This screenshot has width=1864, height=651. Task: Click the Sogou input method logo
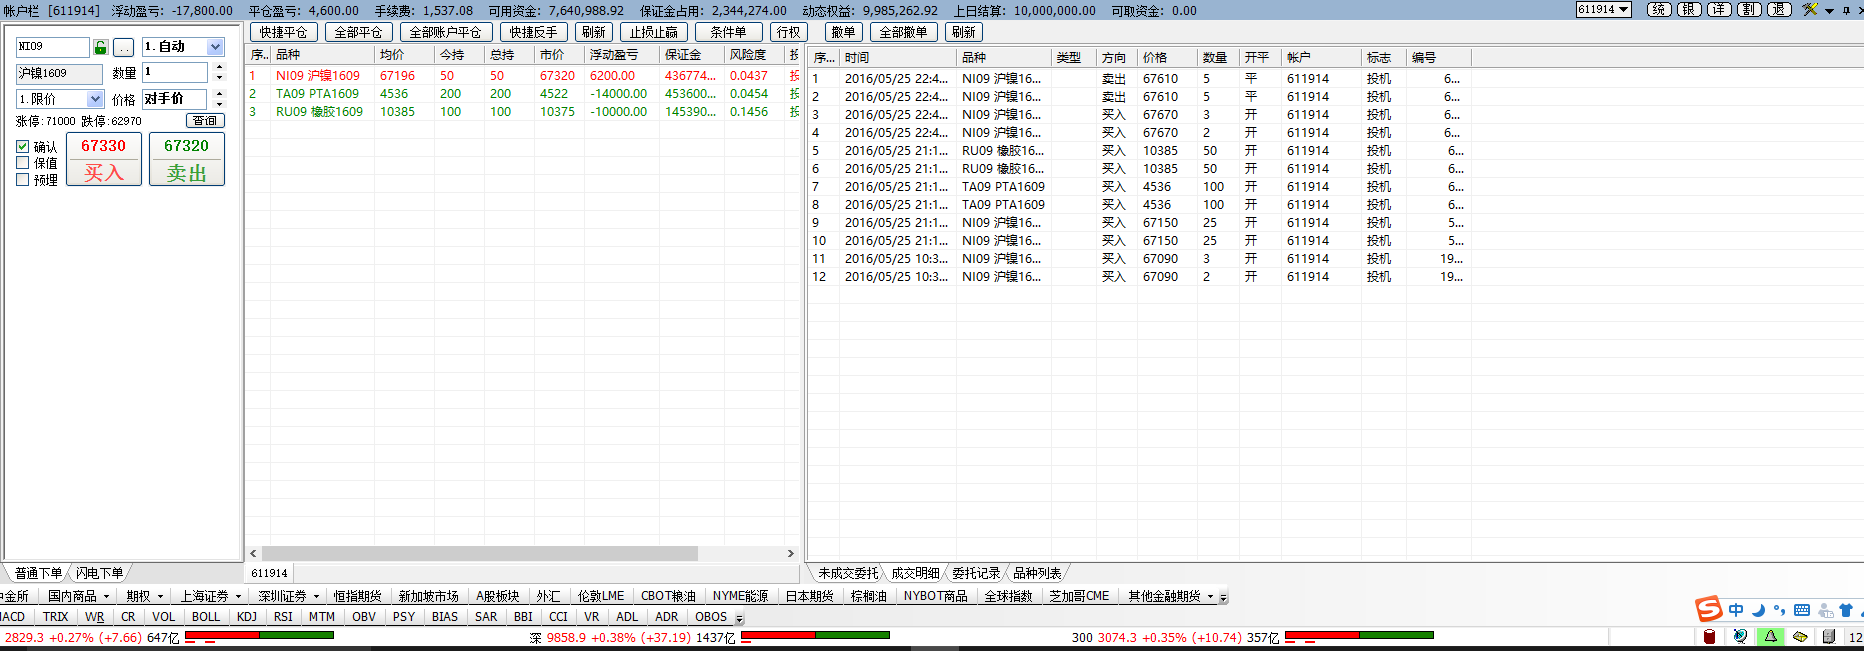[1708, 609]
